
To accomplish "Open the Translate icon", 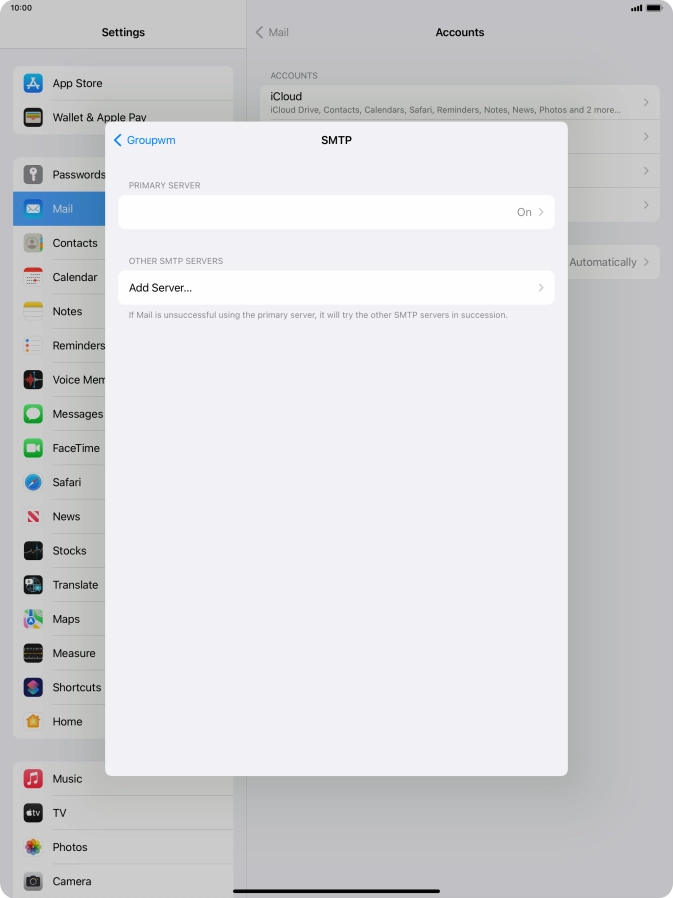I will [x=33, y=585].
